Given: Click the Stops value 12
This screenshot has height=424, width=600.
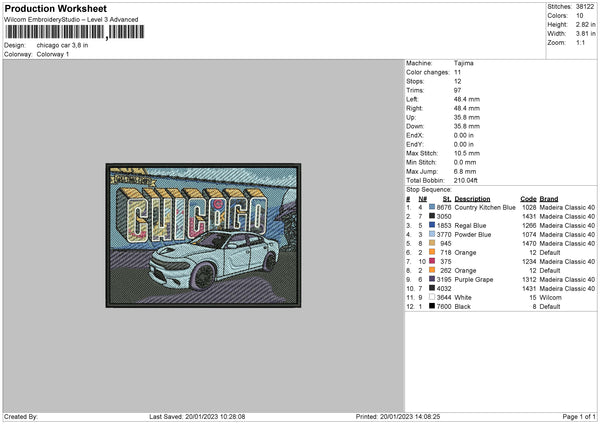Looking at the screenshot, I should coord(458,82).
